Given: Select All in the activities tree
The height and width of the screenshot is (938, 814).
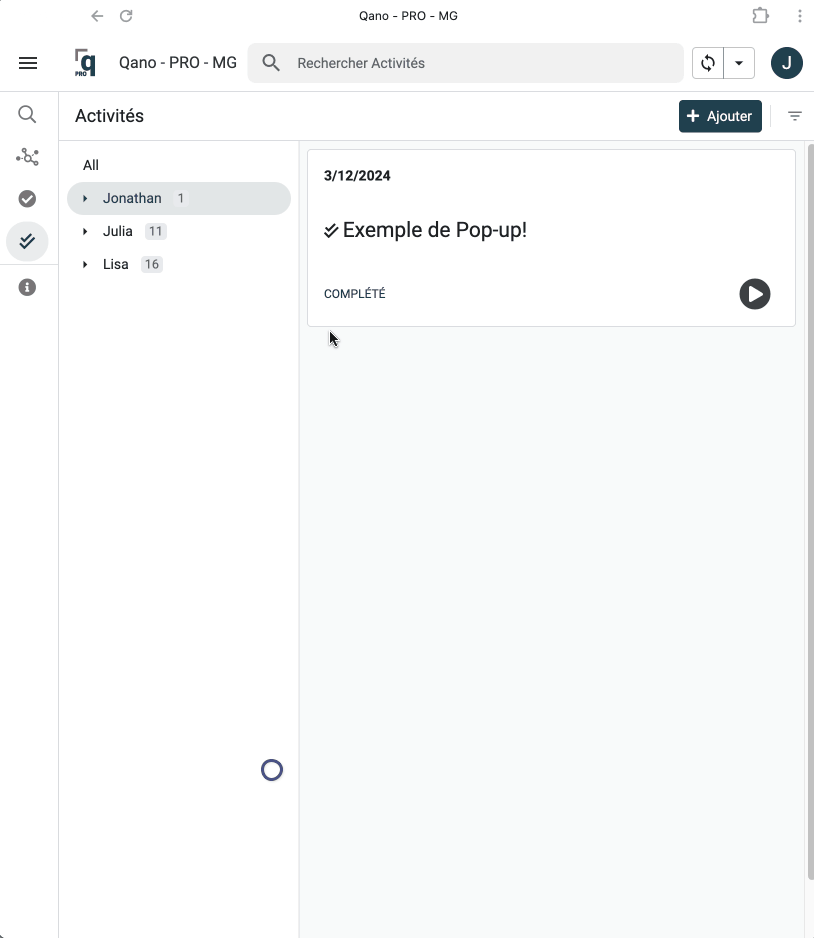Looking at the screenshot, I should (91, 165).
